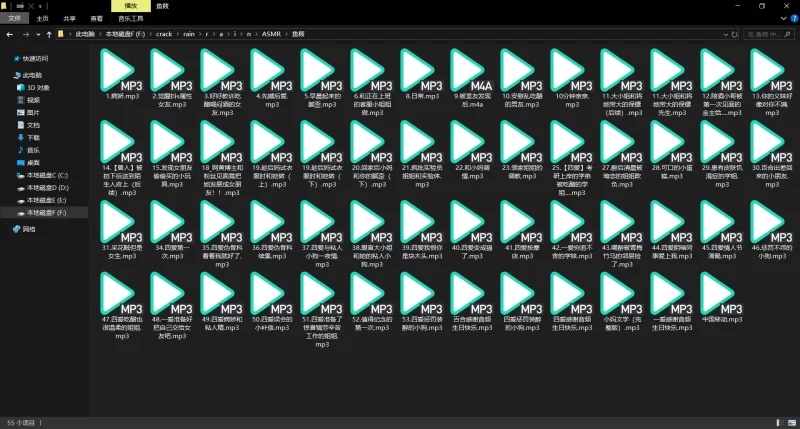This screenshot has height=429, width=800.
Task: Click the folder search box
Action: [768, 34]
